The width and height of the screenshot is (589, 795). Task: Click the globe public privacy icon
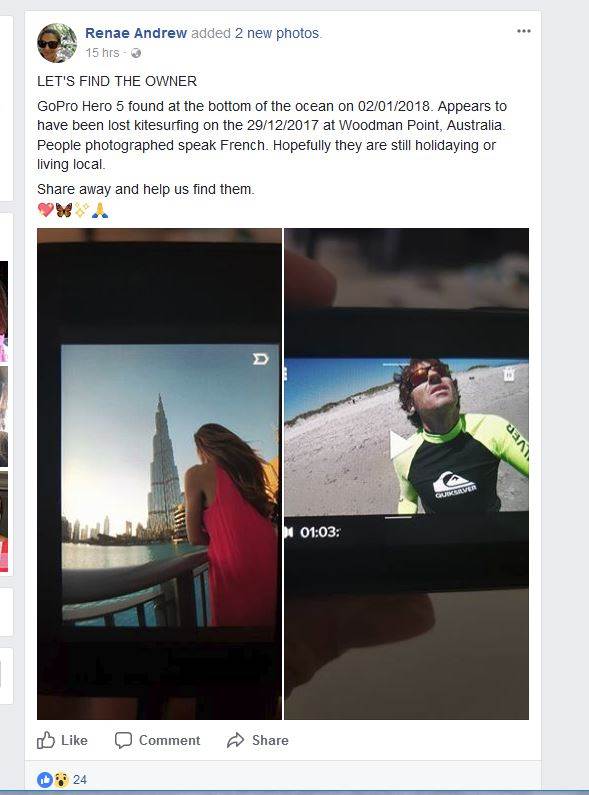pos(136,53)
